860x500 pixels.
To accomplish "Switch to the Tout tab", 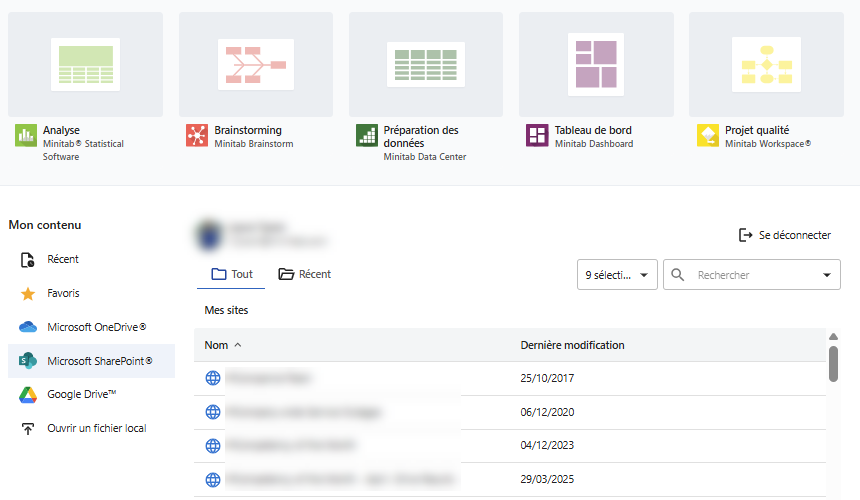I will [x=231, y=274].
